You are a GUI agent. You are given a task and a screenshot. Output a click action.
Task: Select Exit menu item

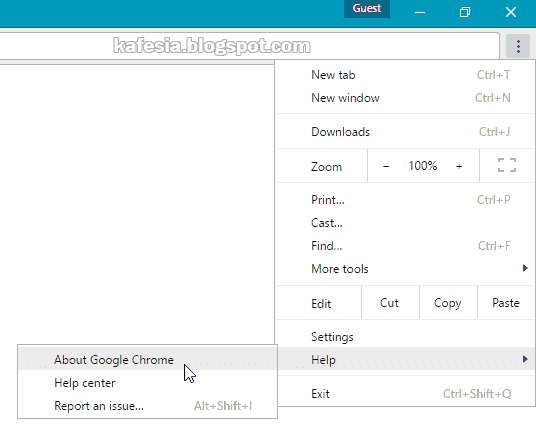pyautogui.click(x=405, y=394)
